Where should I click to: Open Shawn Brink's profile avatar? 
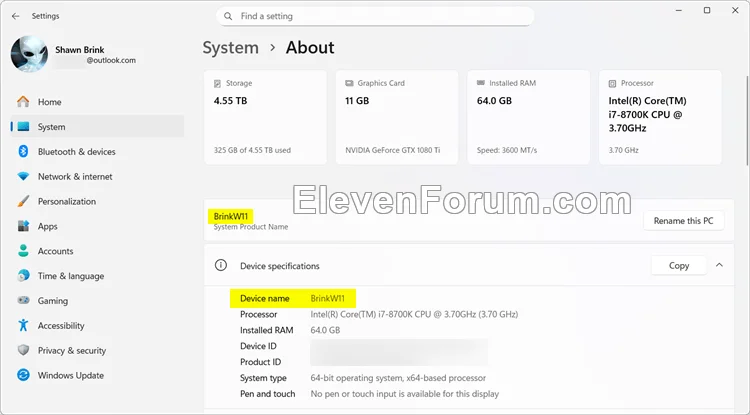[29, 54]
